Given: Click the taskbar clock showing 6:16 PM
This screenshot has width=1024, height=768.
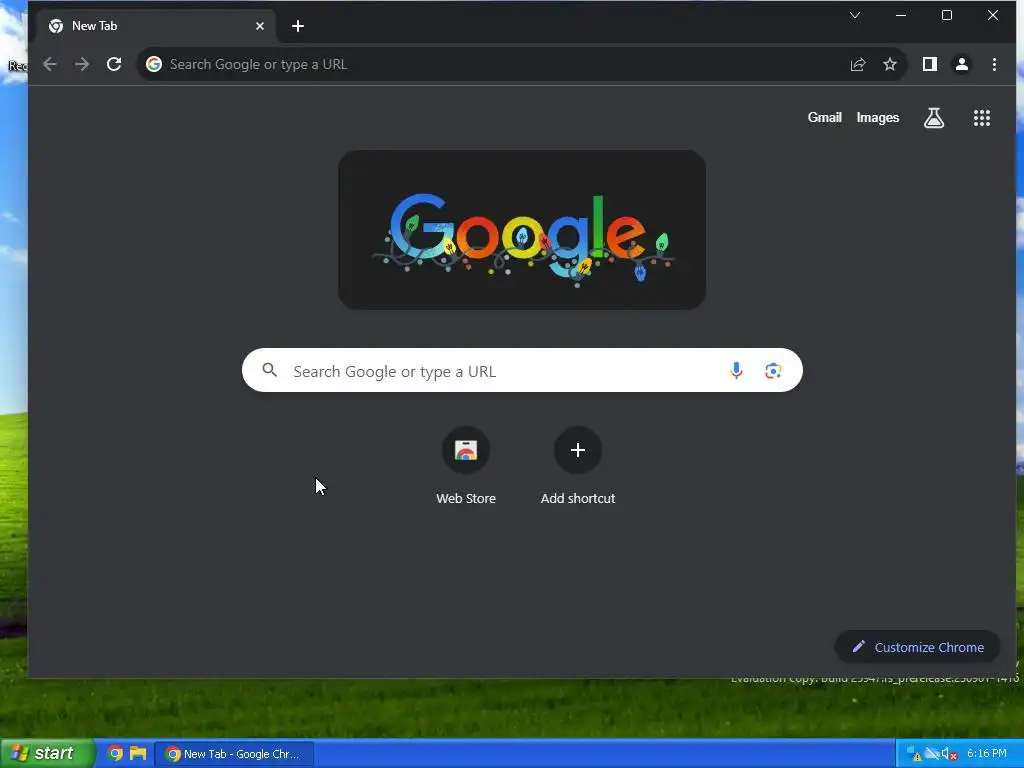Looking at the screenshot, I should 987,754.
